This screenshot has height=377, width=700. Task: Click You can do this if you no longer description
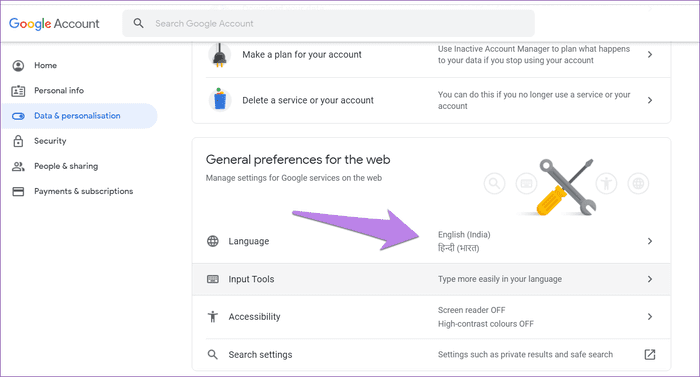[x=534, y=100]
